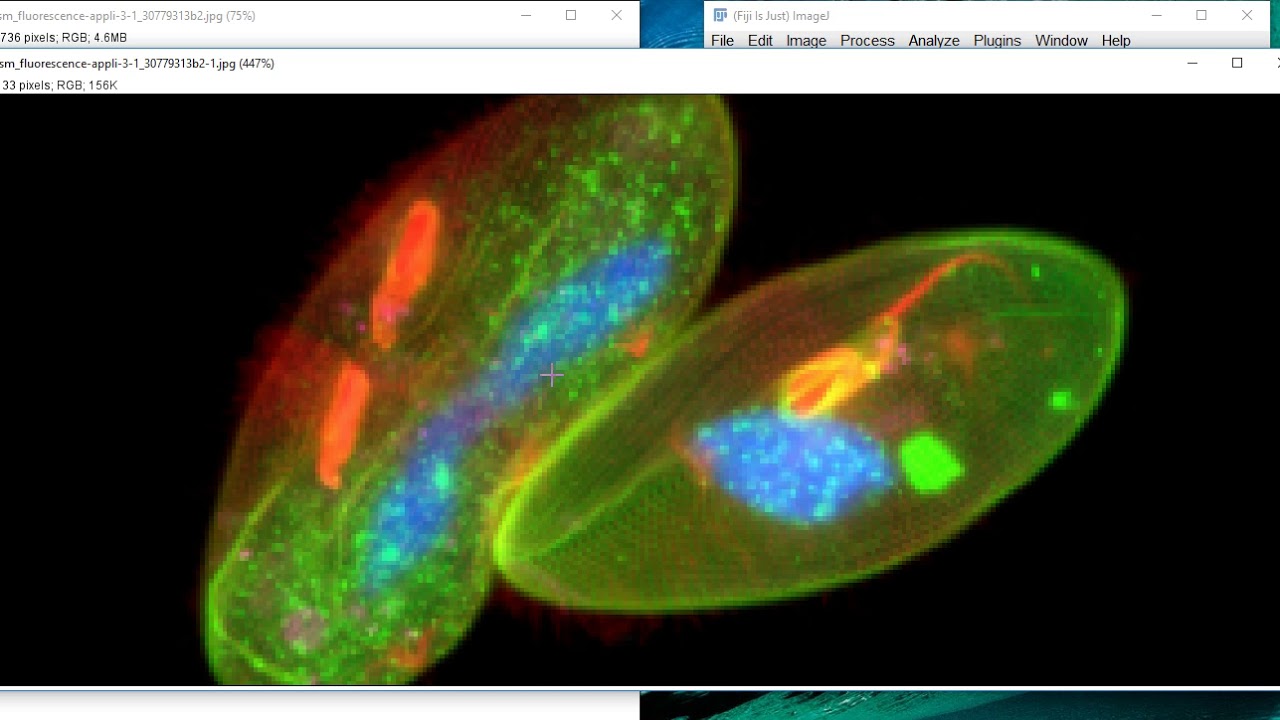
Task: Maximize the 447% zoom image window
Action: point(1237,63)
